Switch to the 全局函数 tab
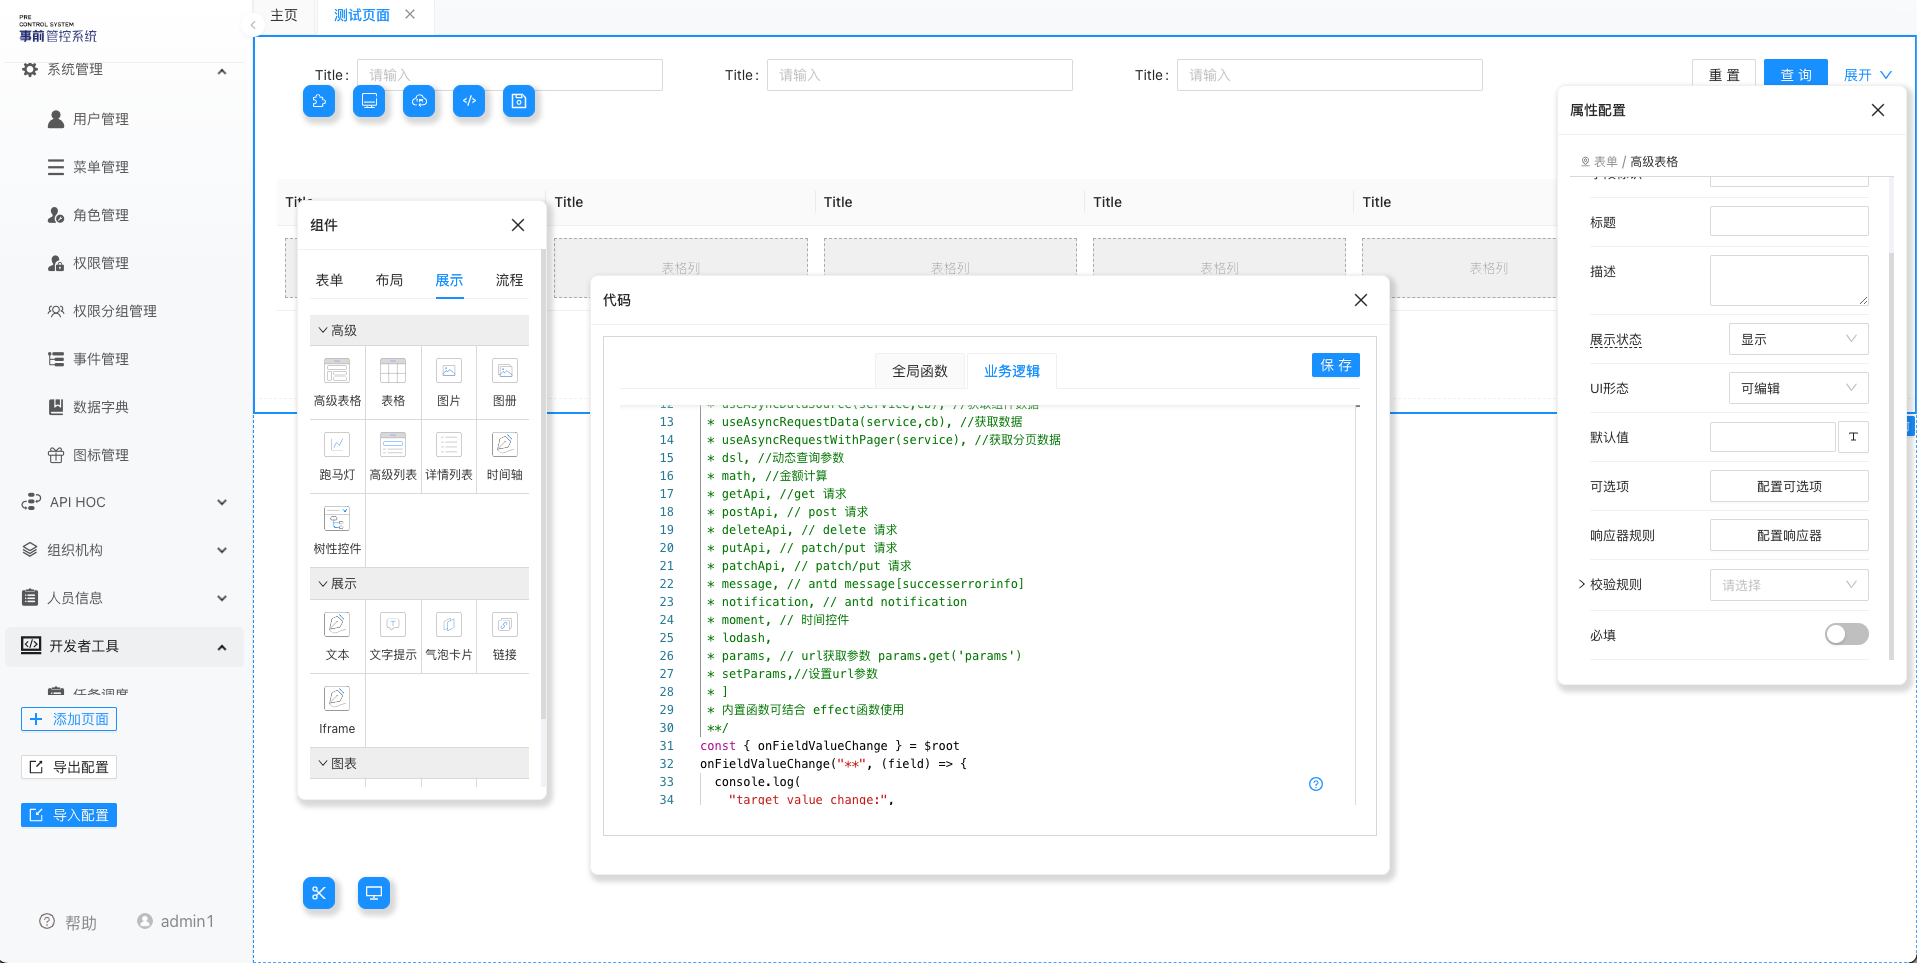The height and width of the screenshot is (963, 1917). pos(920,371)
